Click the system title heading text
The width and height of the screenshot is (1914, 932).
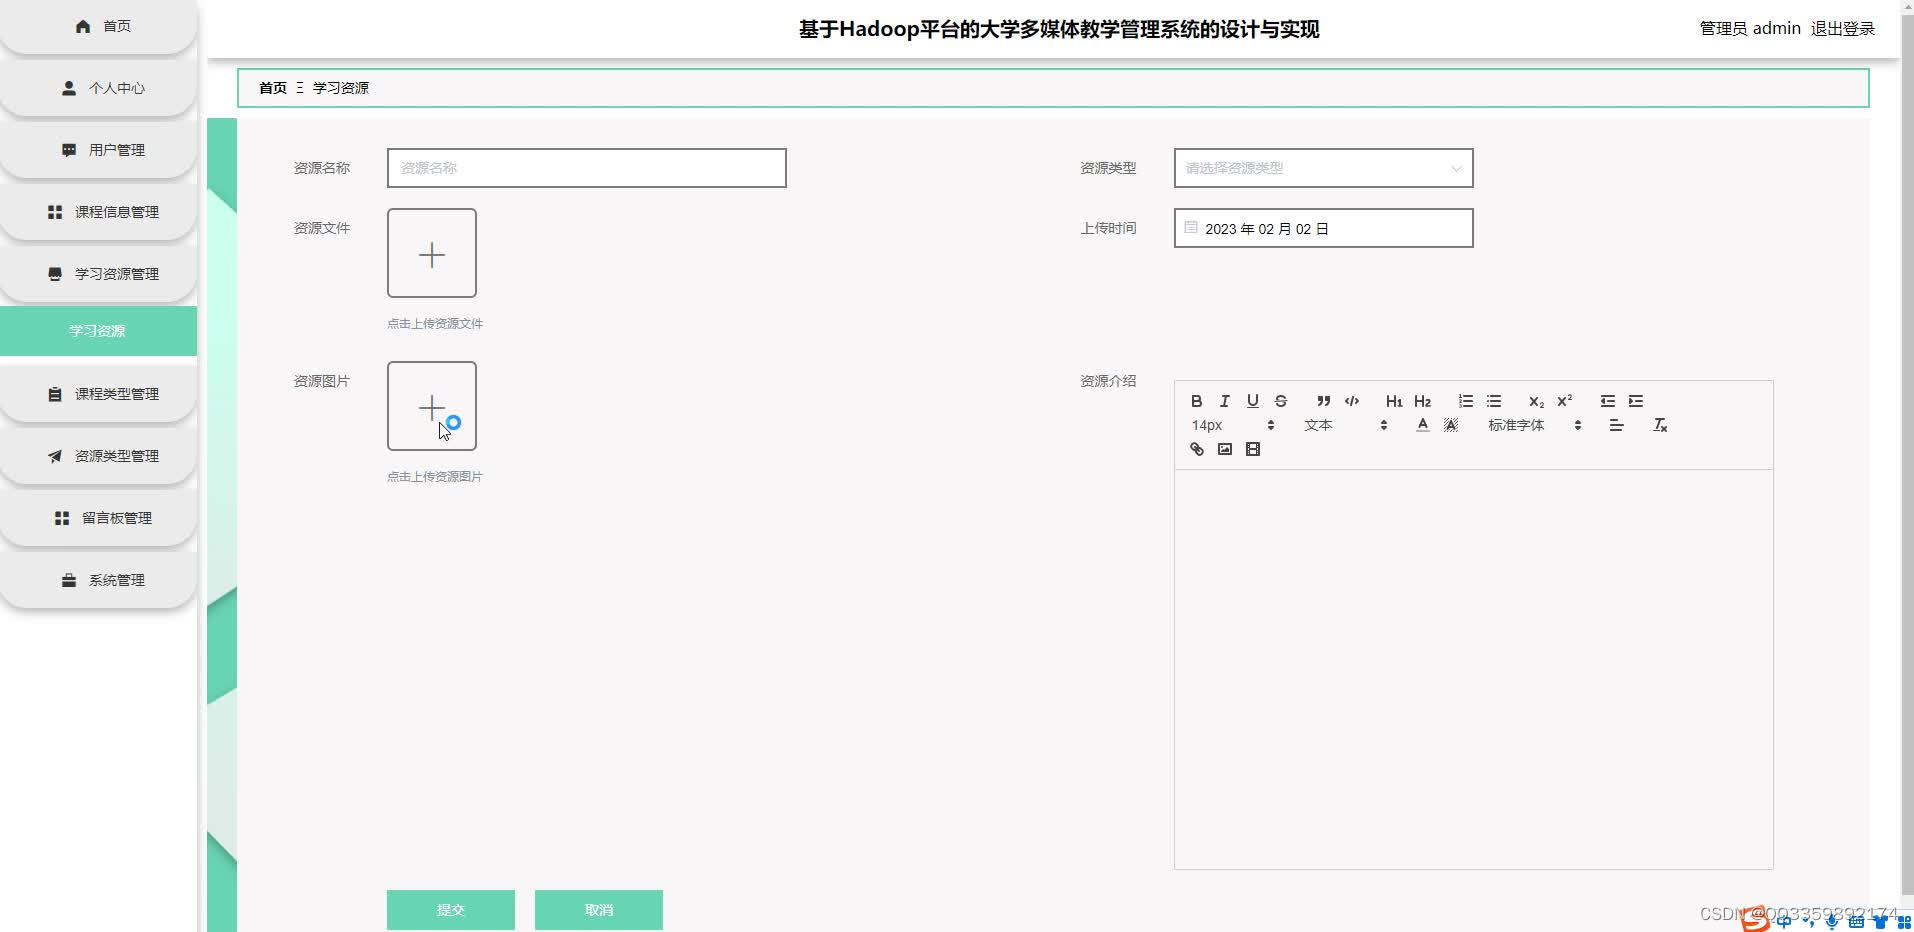[x=1059, y=29]
